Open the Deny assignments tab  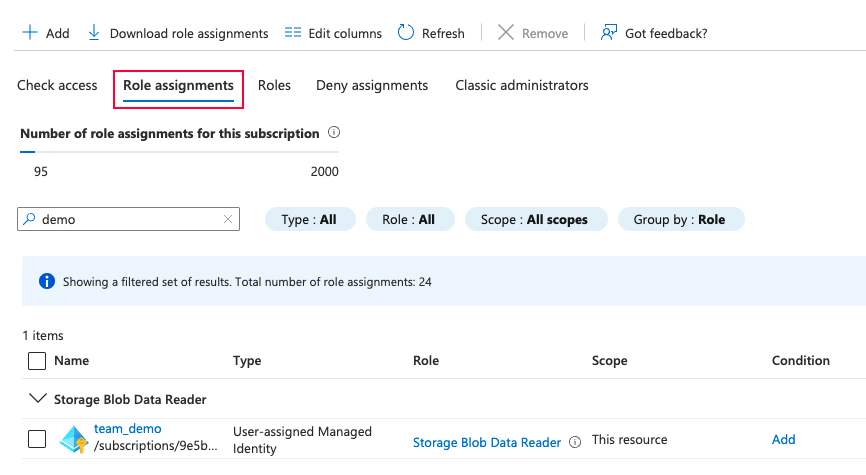(372, 86)
